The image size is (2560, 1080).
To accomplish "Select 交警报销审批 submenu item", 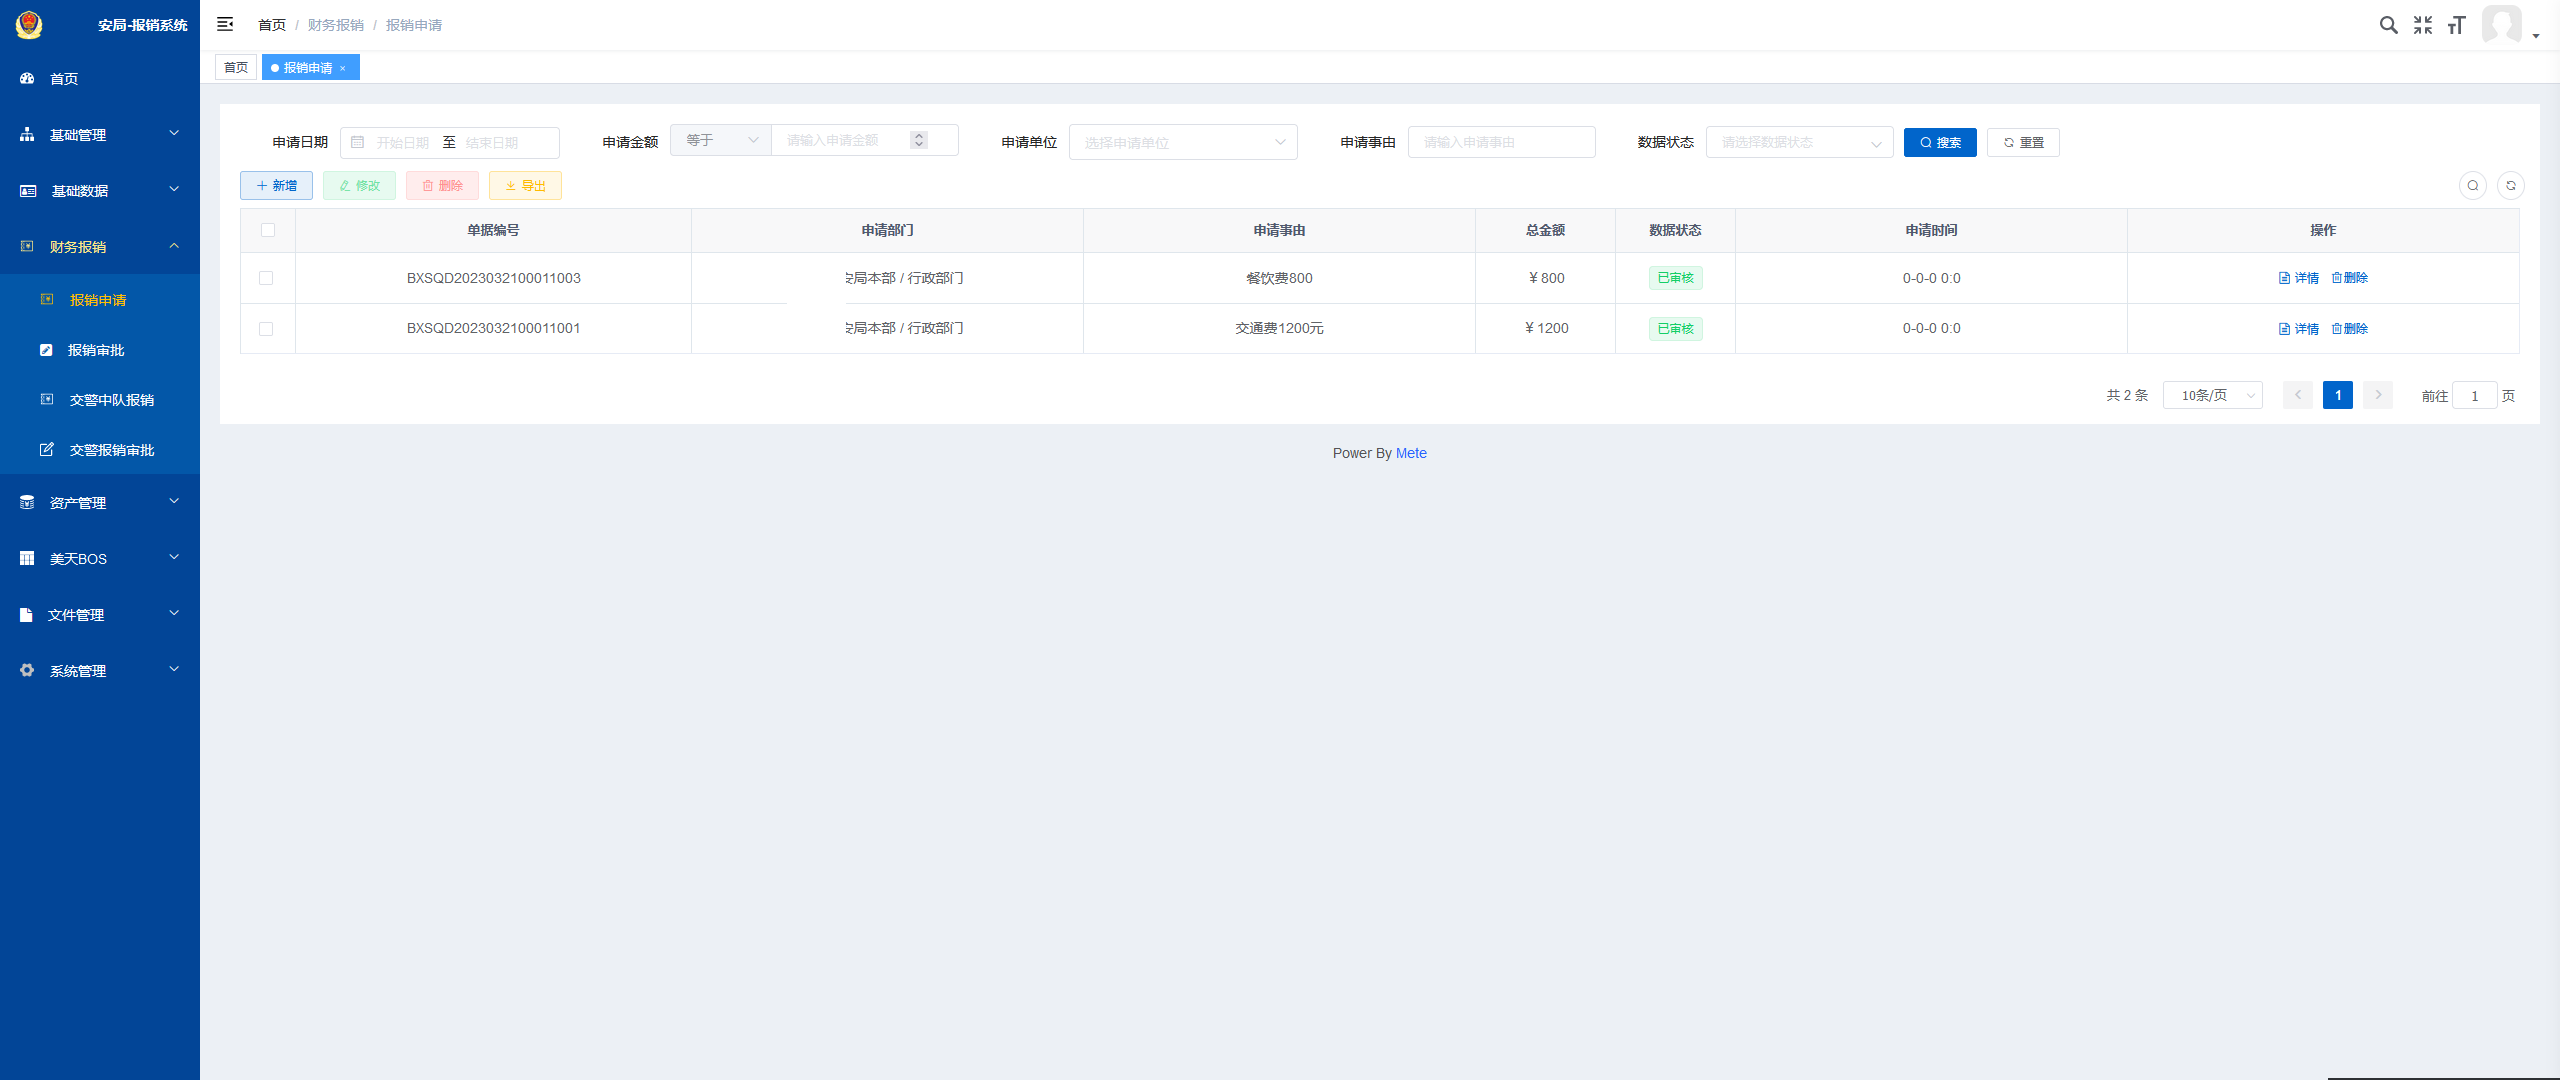I will (x=100, y=449).
